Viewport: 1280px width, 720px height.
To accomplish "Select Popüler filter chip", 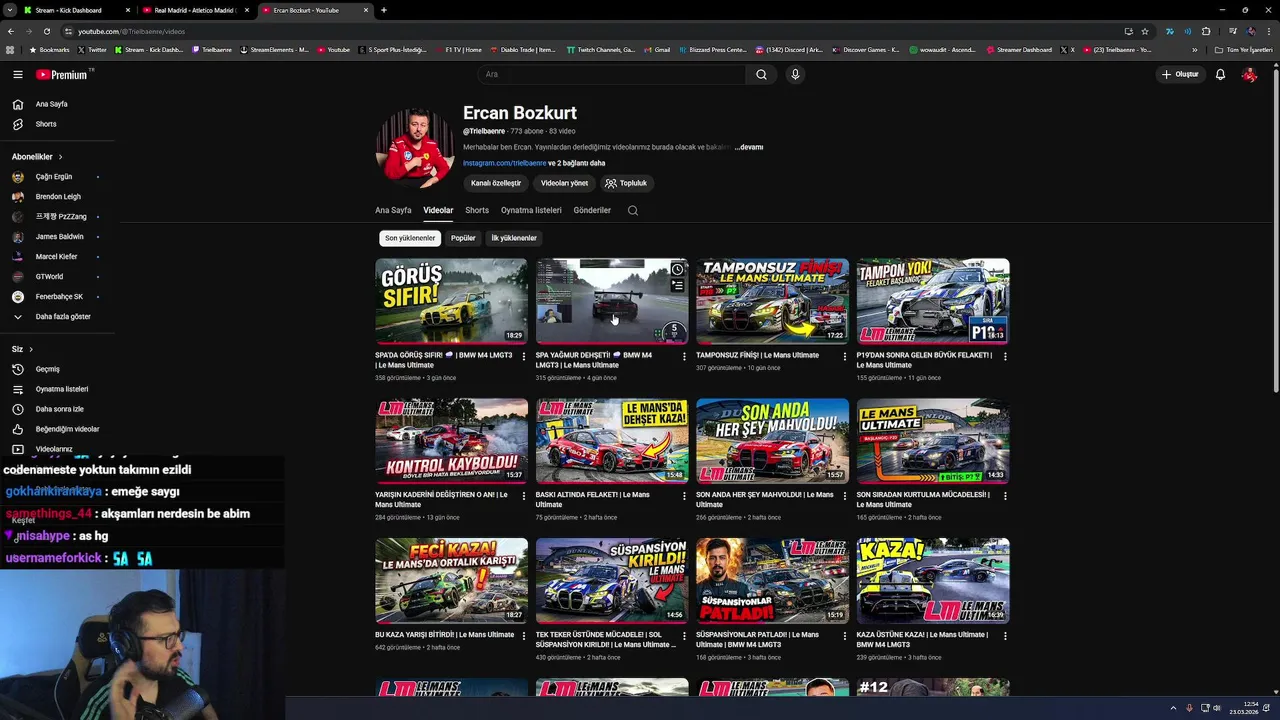I will 463,238.
